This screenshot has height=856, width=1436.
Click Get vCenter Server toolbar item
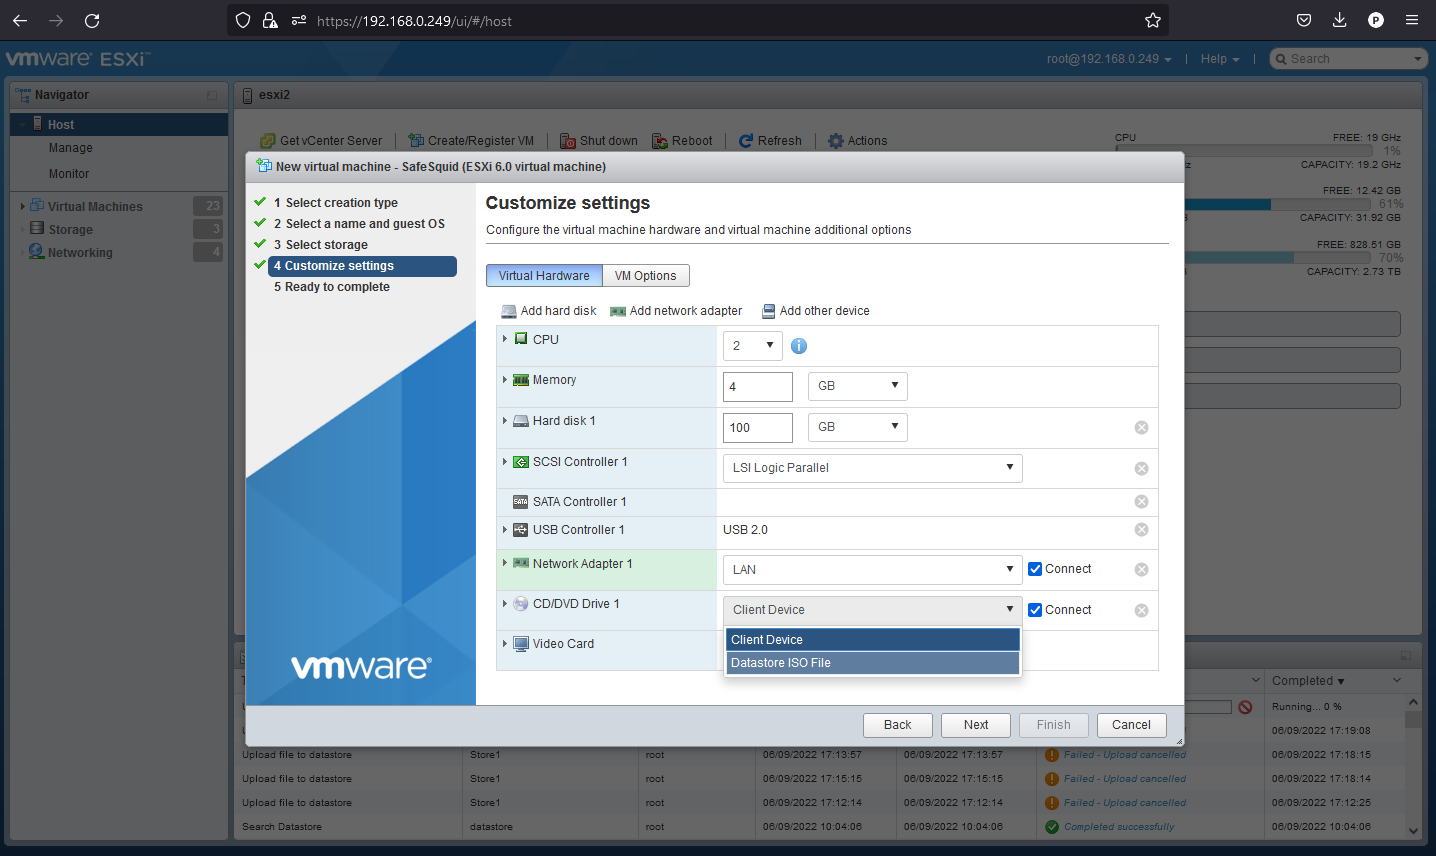coord(321,141)
